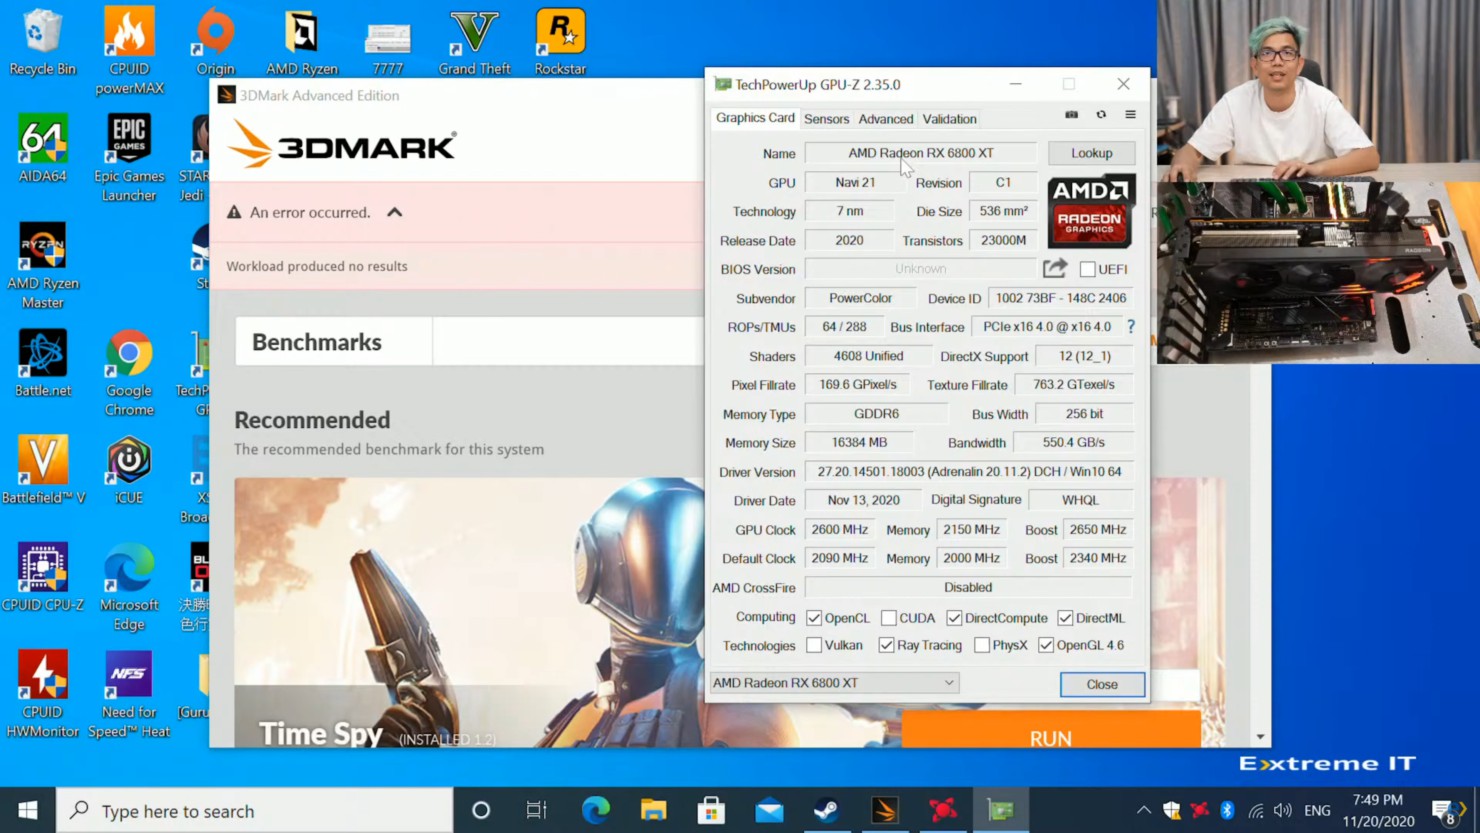Switch to the Sensors tab
The image size is (1480, 833).
pos(826,119)
